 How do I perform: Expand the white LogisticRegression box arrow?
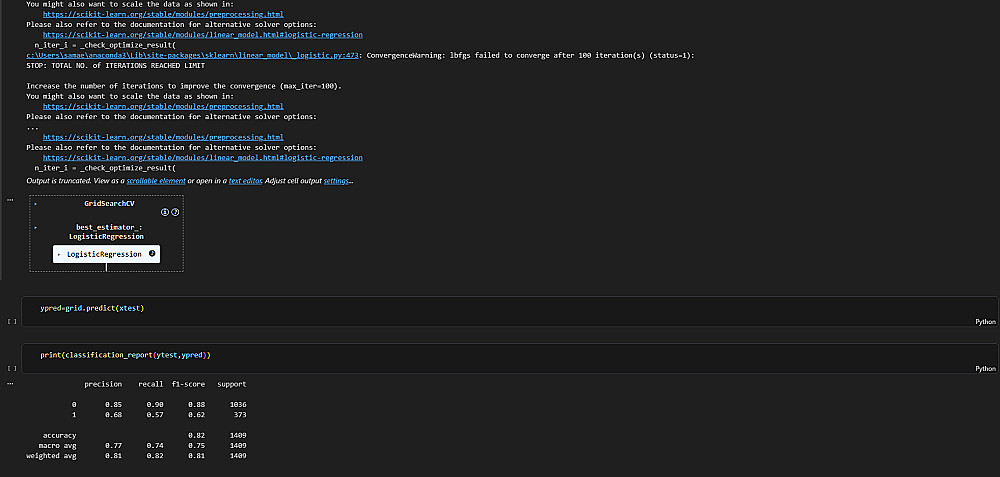coord(60,254)
